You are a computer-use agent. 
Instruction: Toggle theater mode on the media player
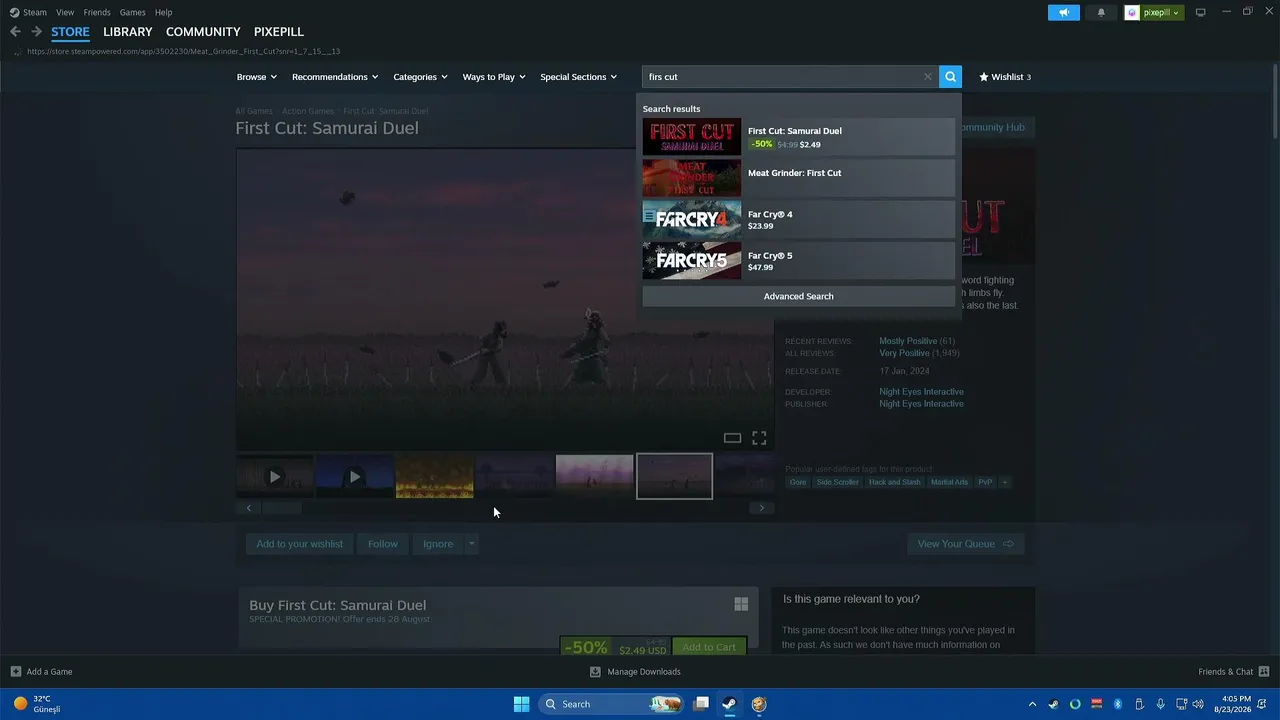(x=732, y=438)
